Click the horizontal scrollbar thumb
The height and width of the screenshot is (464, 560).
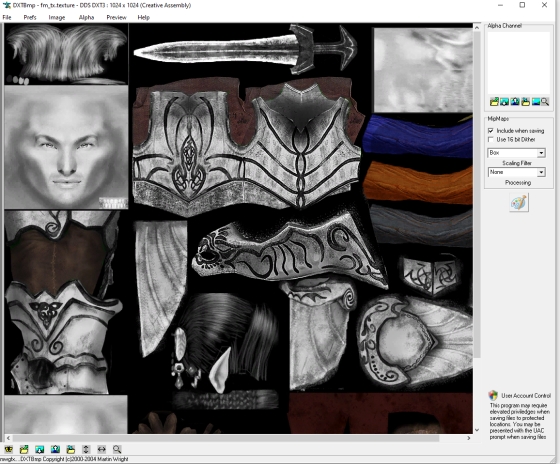point(226,438)
